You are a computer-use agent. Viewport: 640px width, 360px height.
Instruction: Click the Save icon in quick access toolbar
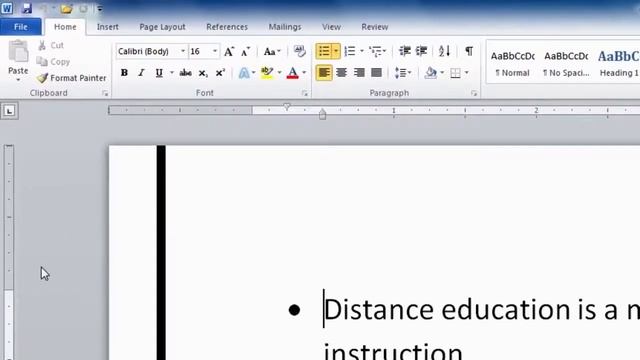27,8
